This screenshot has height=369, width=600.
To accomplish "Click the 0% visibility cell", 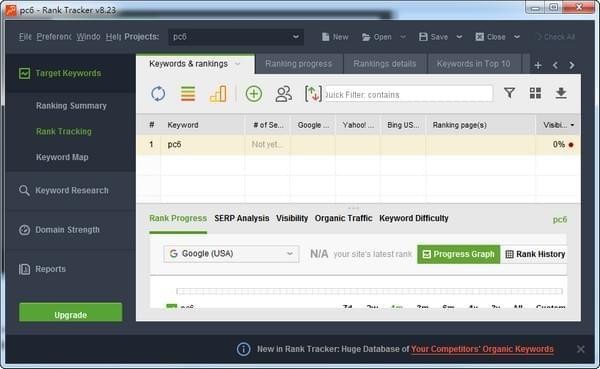I will (558, 145).
